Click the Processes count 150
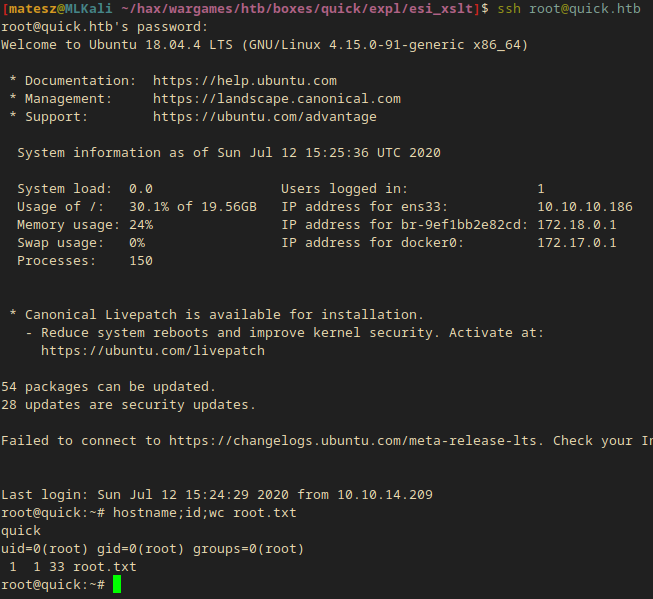 pyautogui.click(x=141, y=261)
